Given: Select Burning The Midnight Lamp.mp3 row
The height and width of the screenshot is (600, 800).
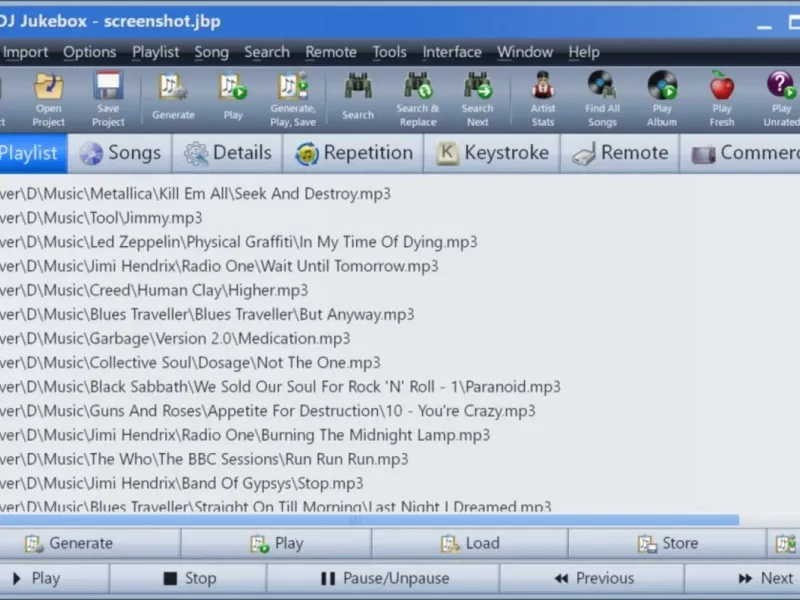Looking at the screenshot, I should (400, 435).
